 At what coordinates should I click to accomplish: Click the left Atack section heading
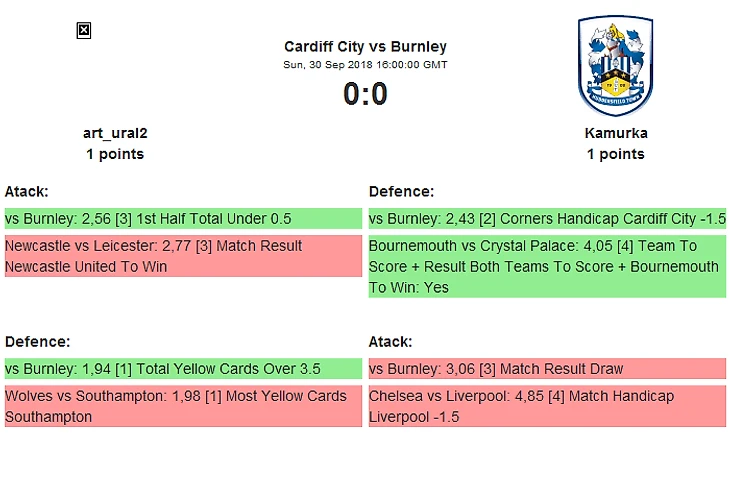pos(27,191)
